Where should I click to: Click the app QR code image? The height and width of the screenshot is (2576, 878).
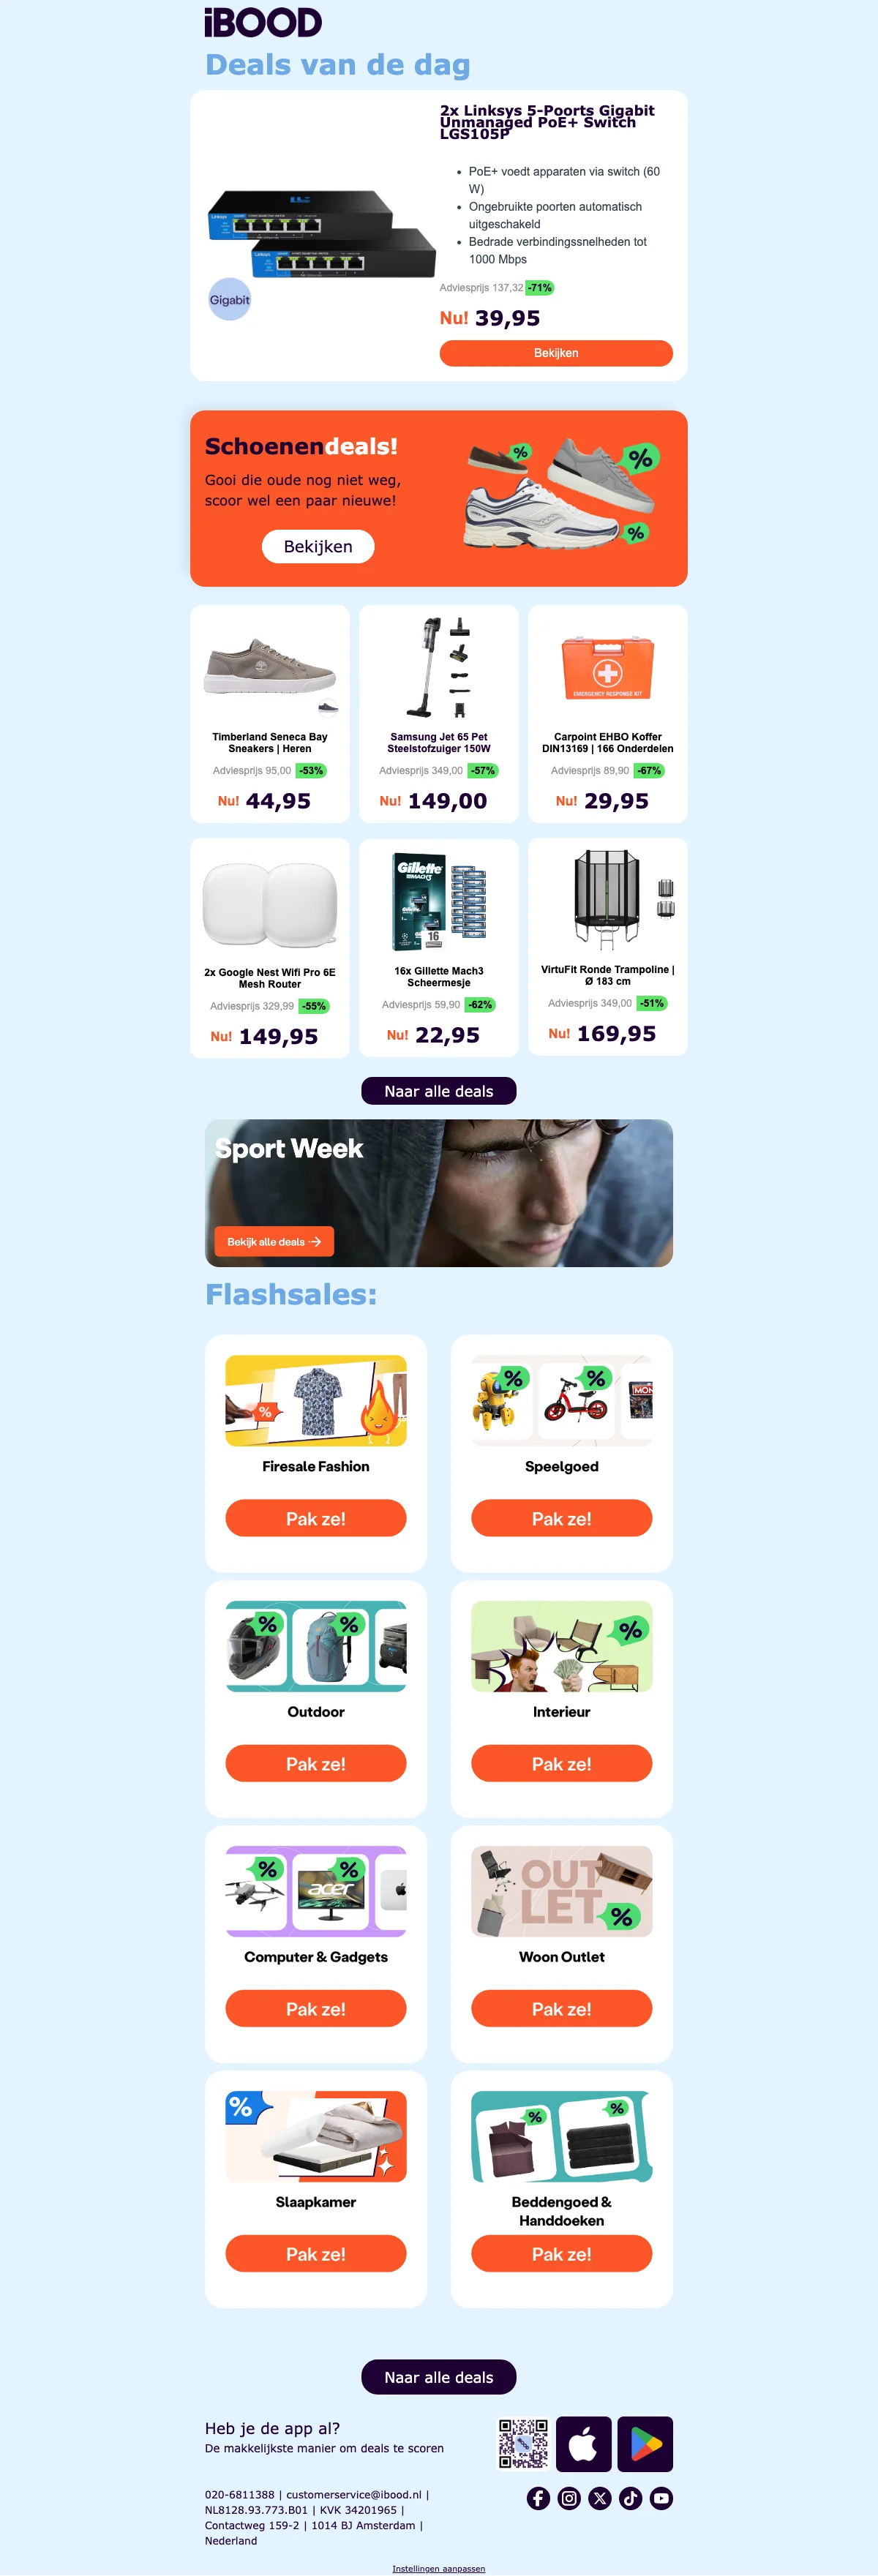524,2444
